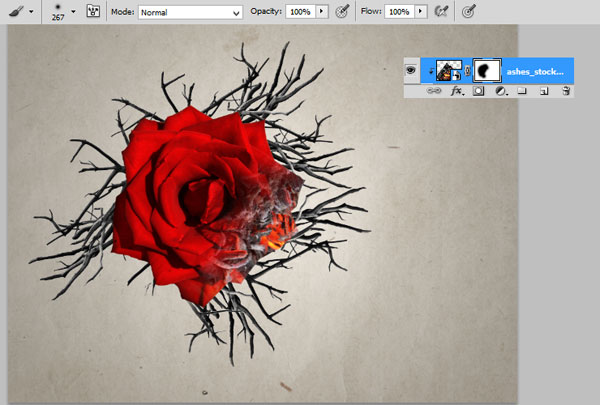
Task: Open the layer style fx menu
Action: (457, 91)
